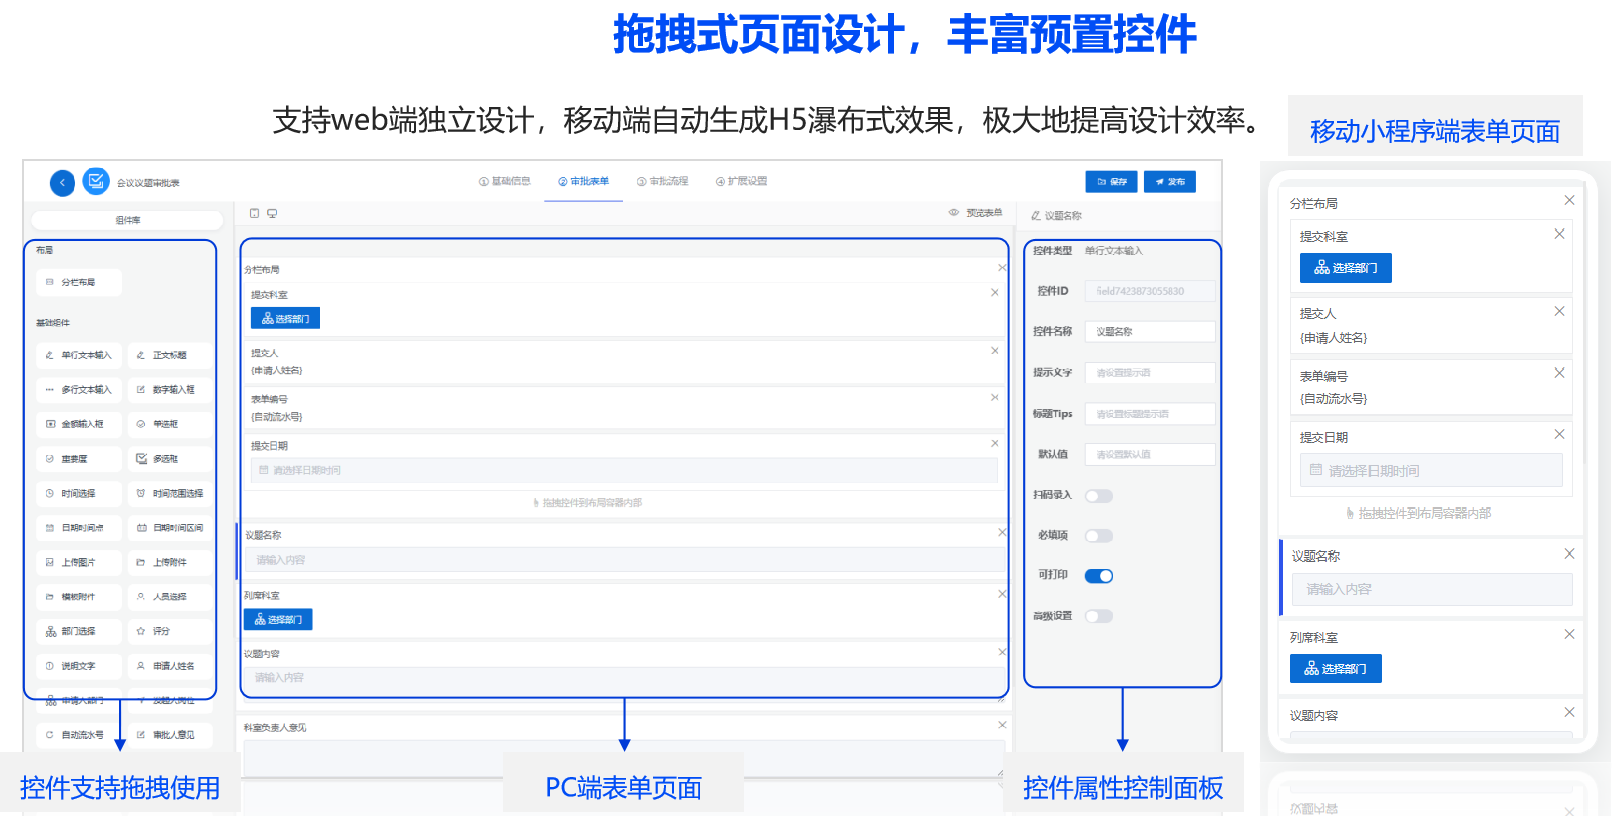Viewport: 1612px width, 816px height.
Task: Click the blue back arrow button
Action: click(x=62, y=183)
